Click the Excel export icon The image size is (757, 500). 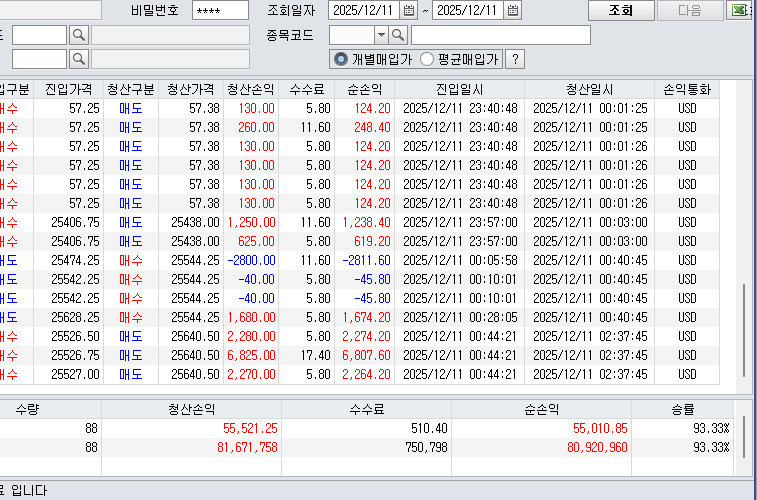pyautogui.click(x=741, y=11)
